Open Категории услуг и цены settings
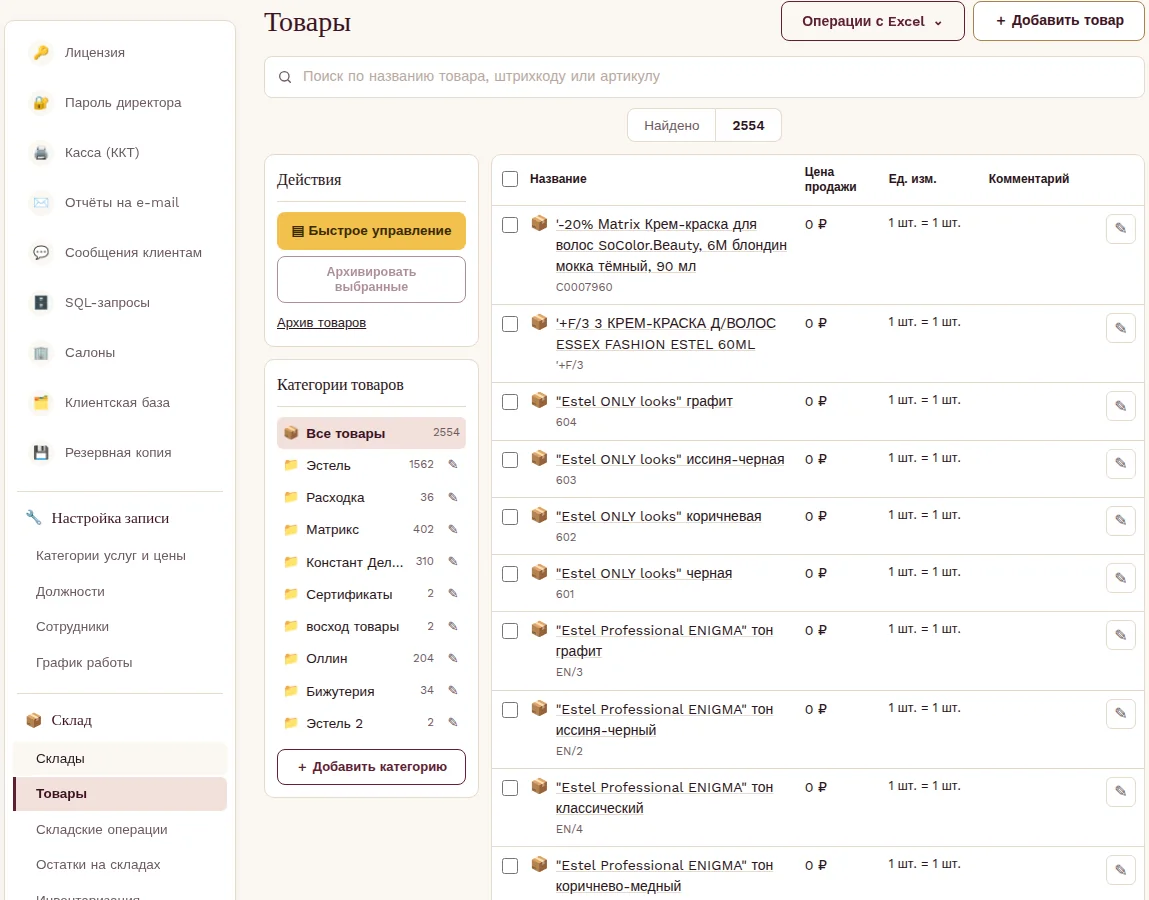The width and height of the screenshot is (1149, 900). click(111, 556)
